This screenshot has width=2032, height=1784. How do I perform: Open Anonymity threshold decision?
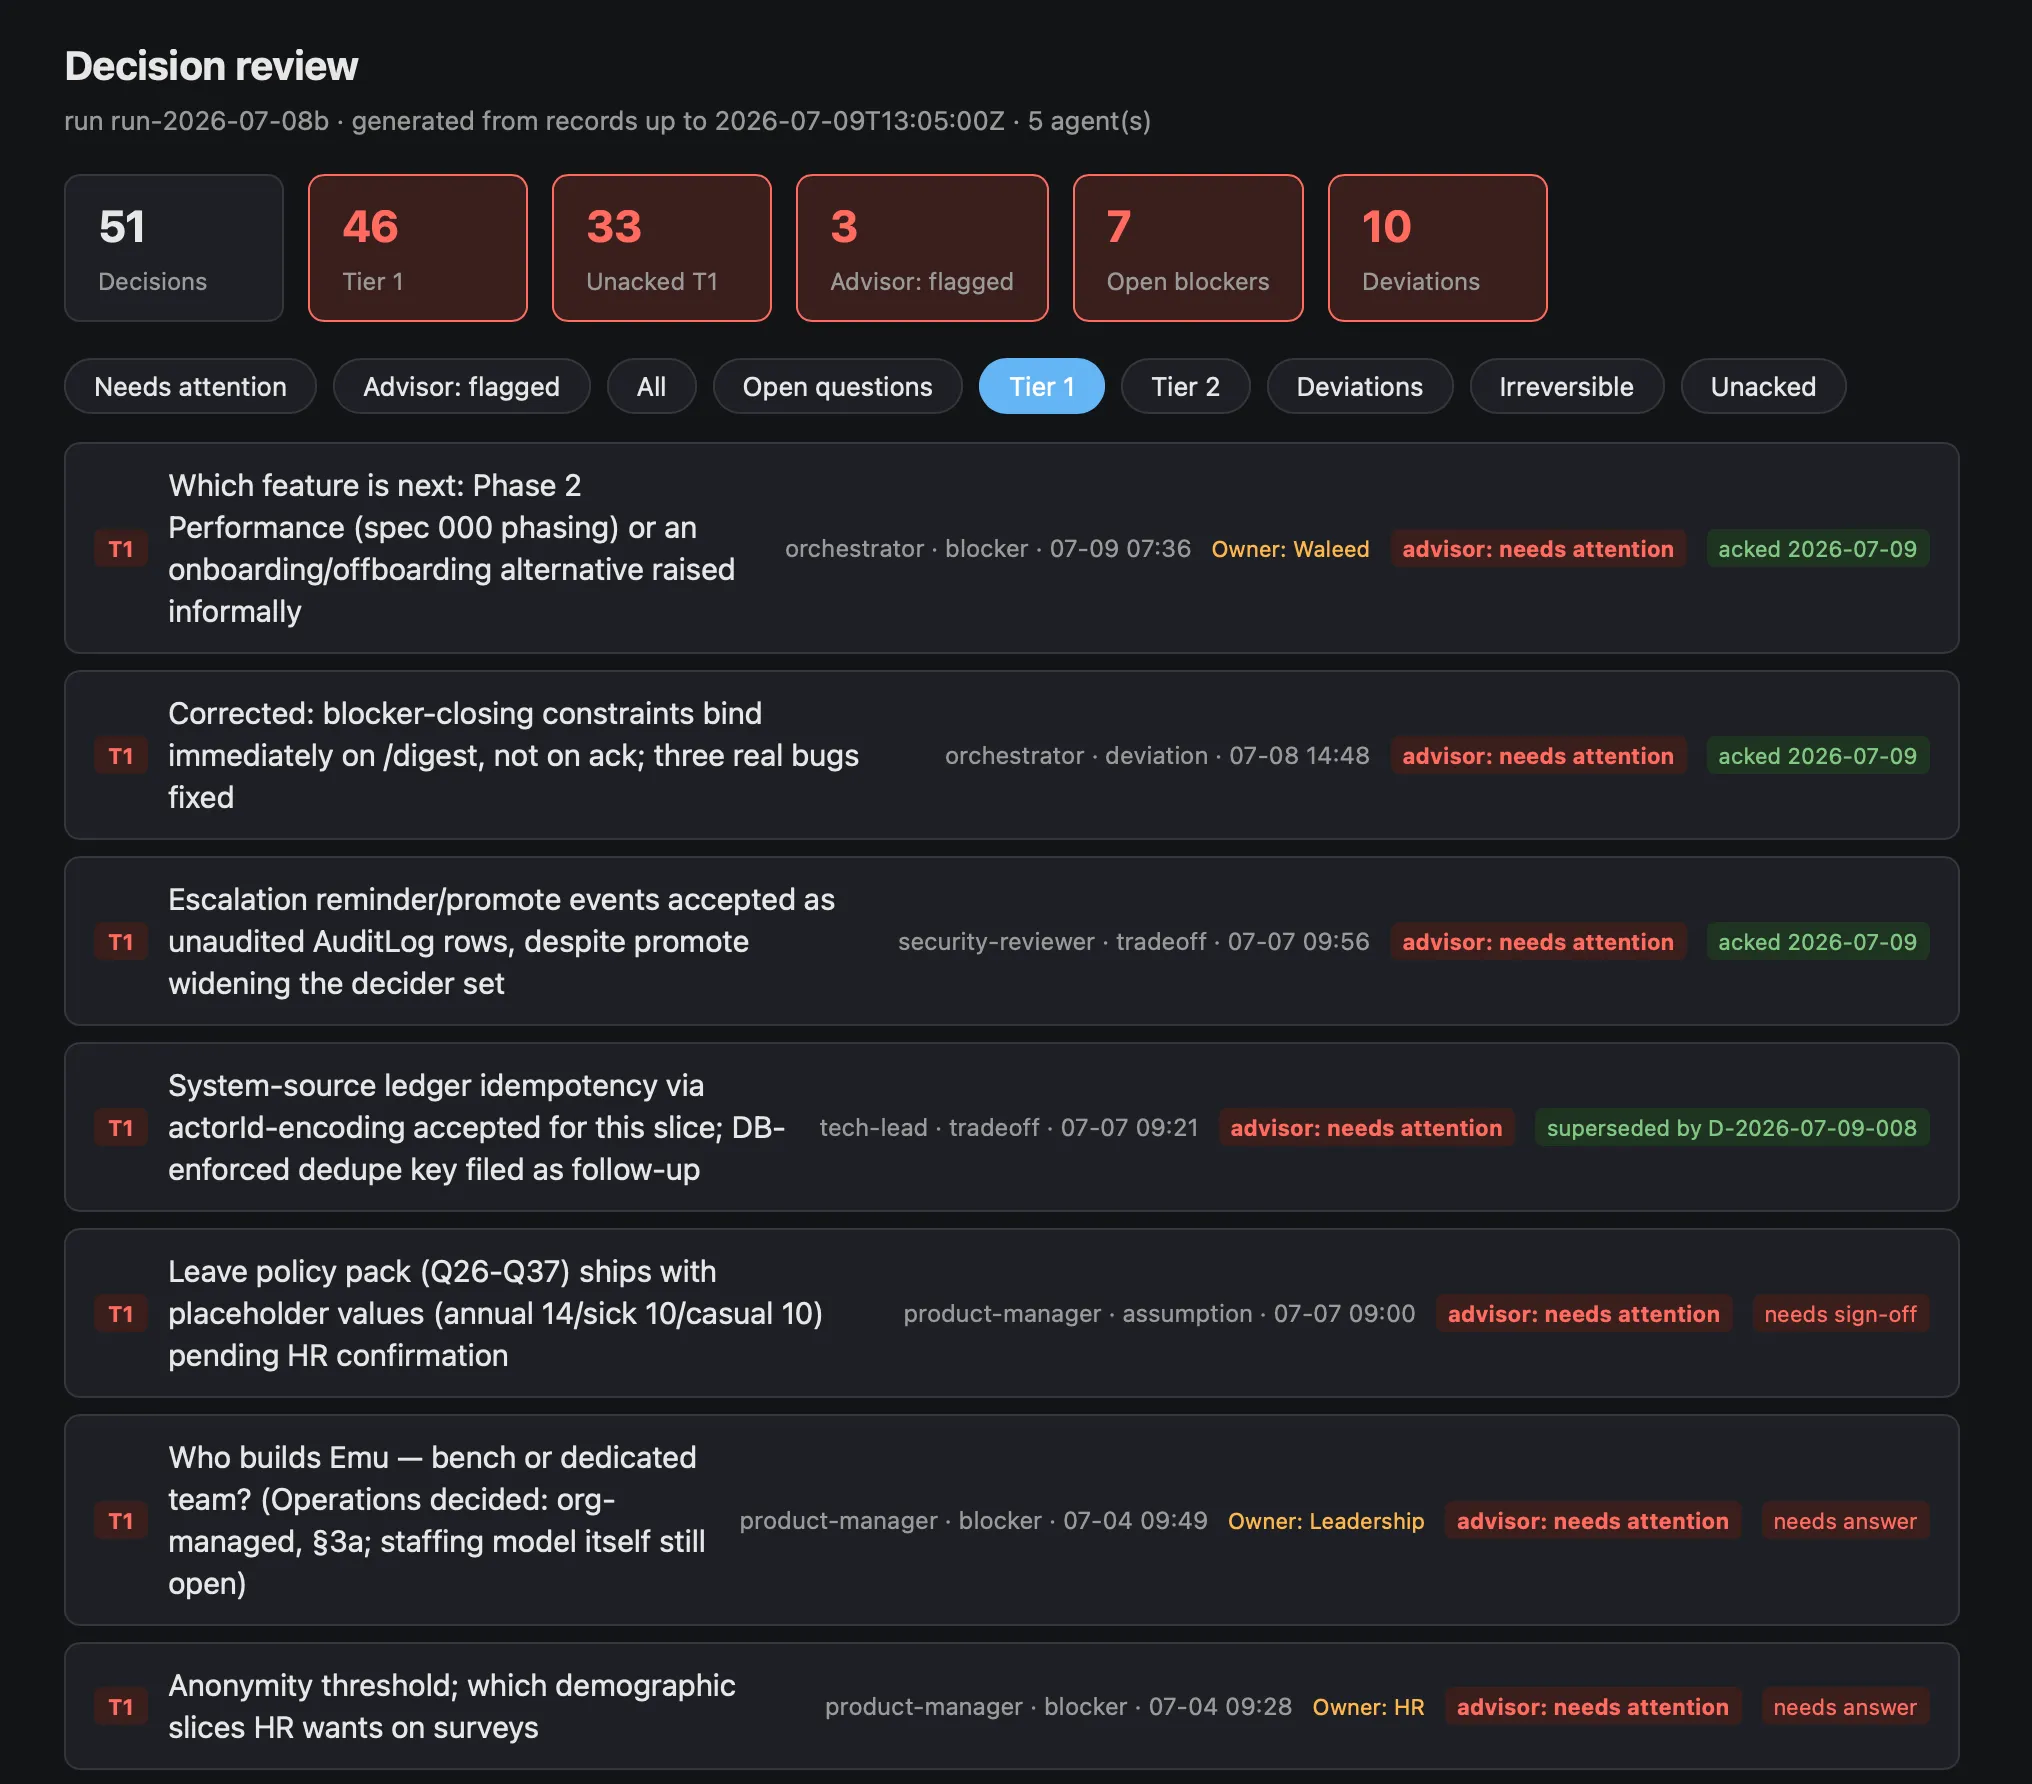pyautogui.click(x=1011, y=1706)
